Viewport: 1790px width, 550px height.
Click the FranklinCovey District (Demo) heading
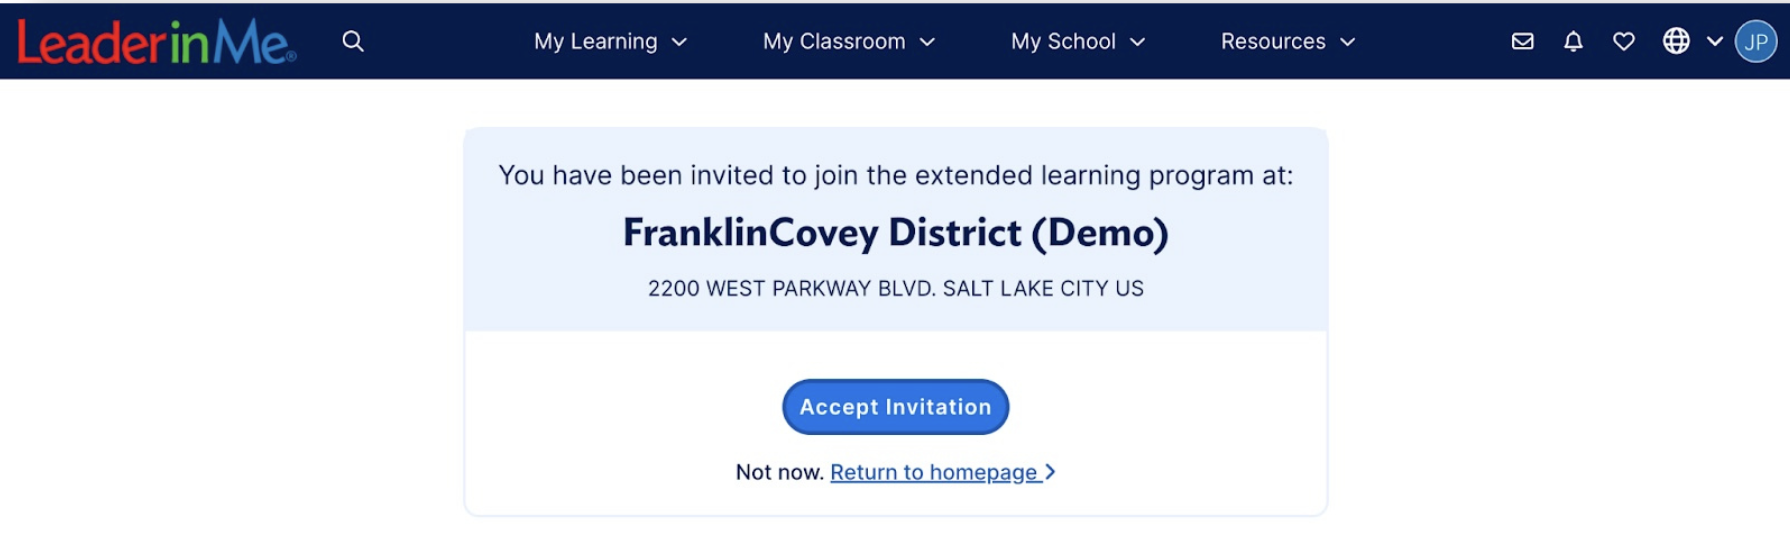[895, 233]
